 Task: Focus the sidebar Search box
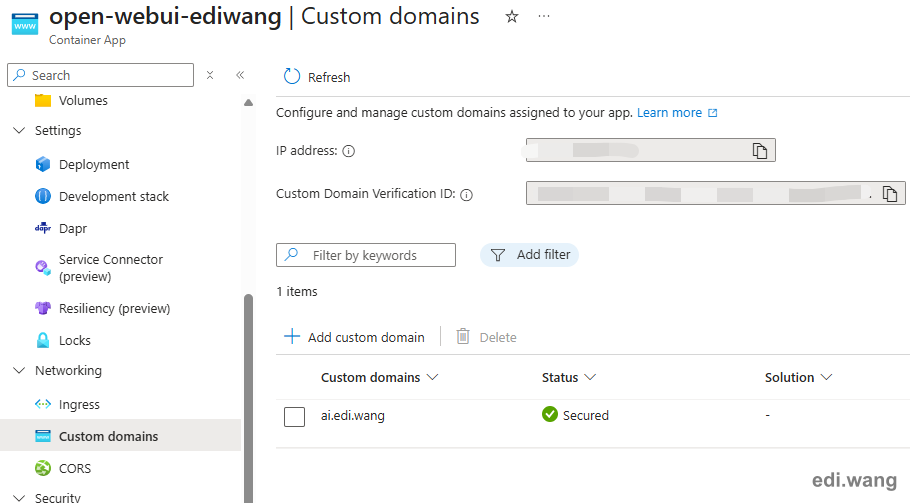[100, 75]
